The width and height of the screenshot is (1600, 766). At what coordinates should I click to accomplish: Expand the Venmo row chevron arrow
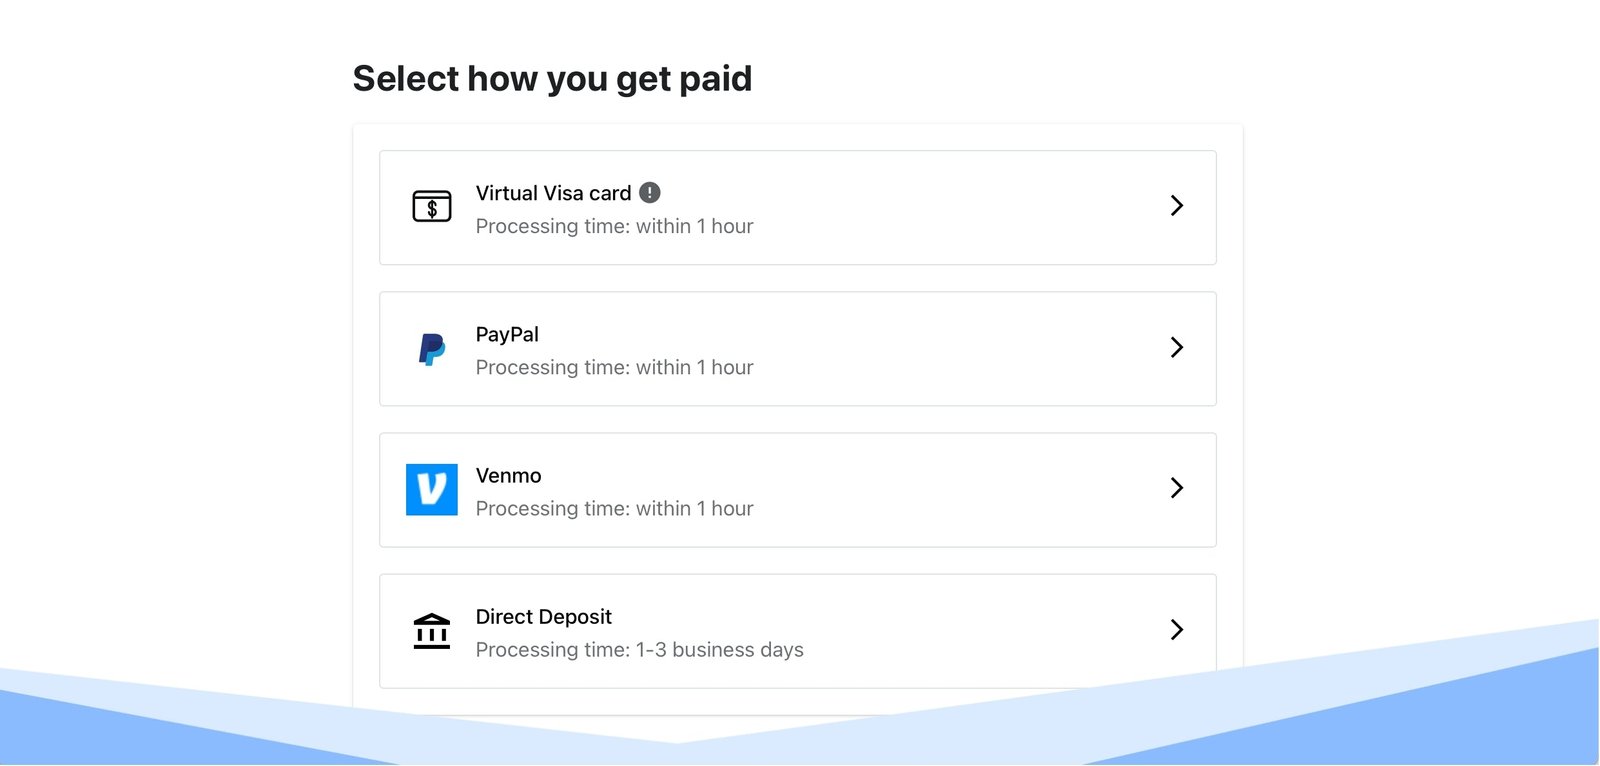tap(1177, 488)
